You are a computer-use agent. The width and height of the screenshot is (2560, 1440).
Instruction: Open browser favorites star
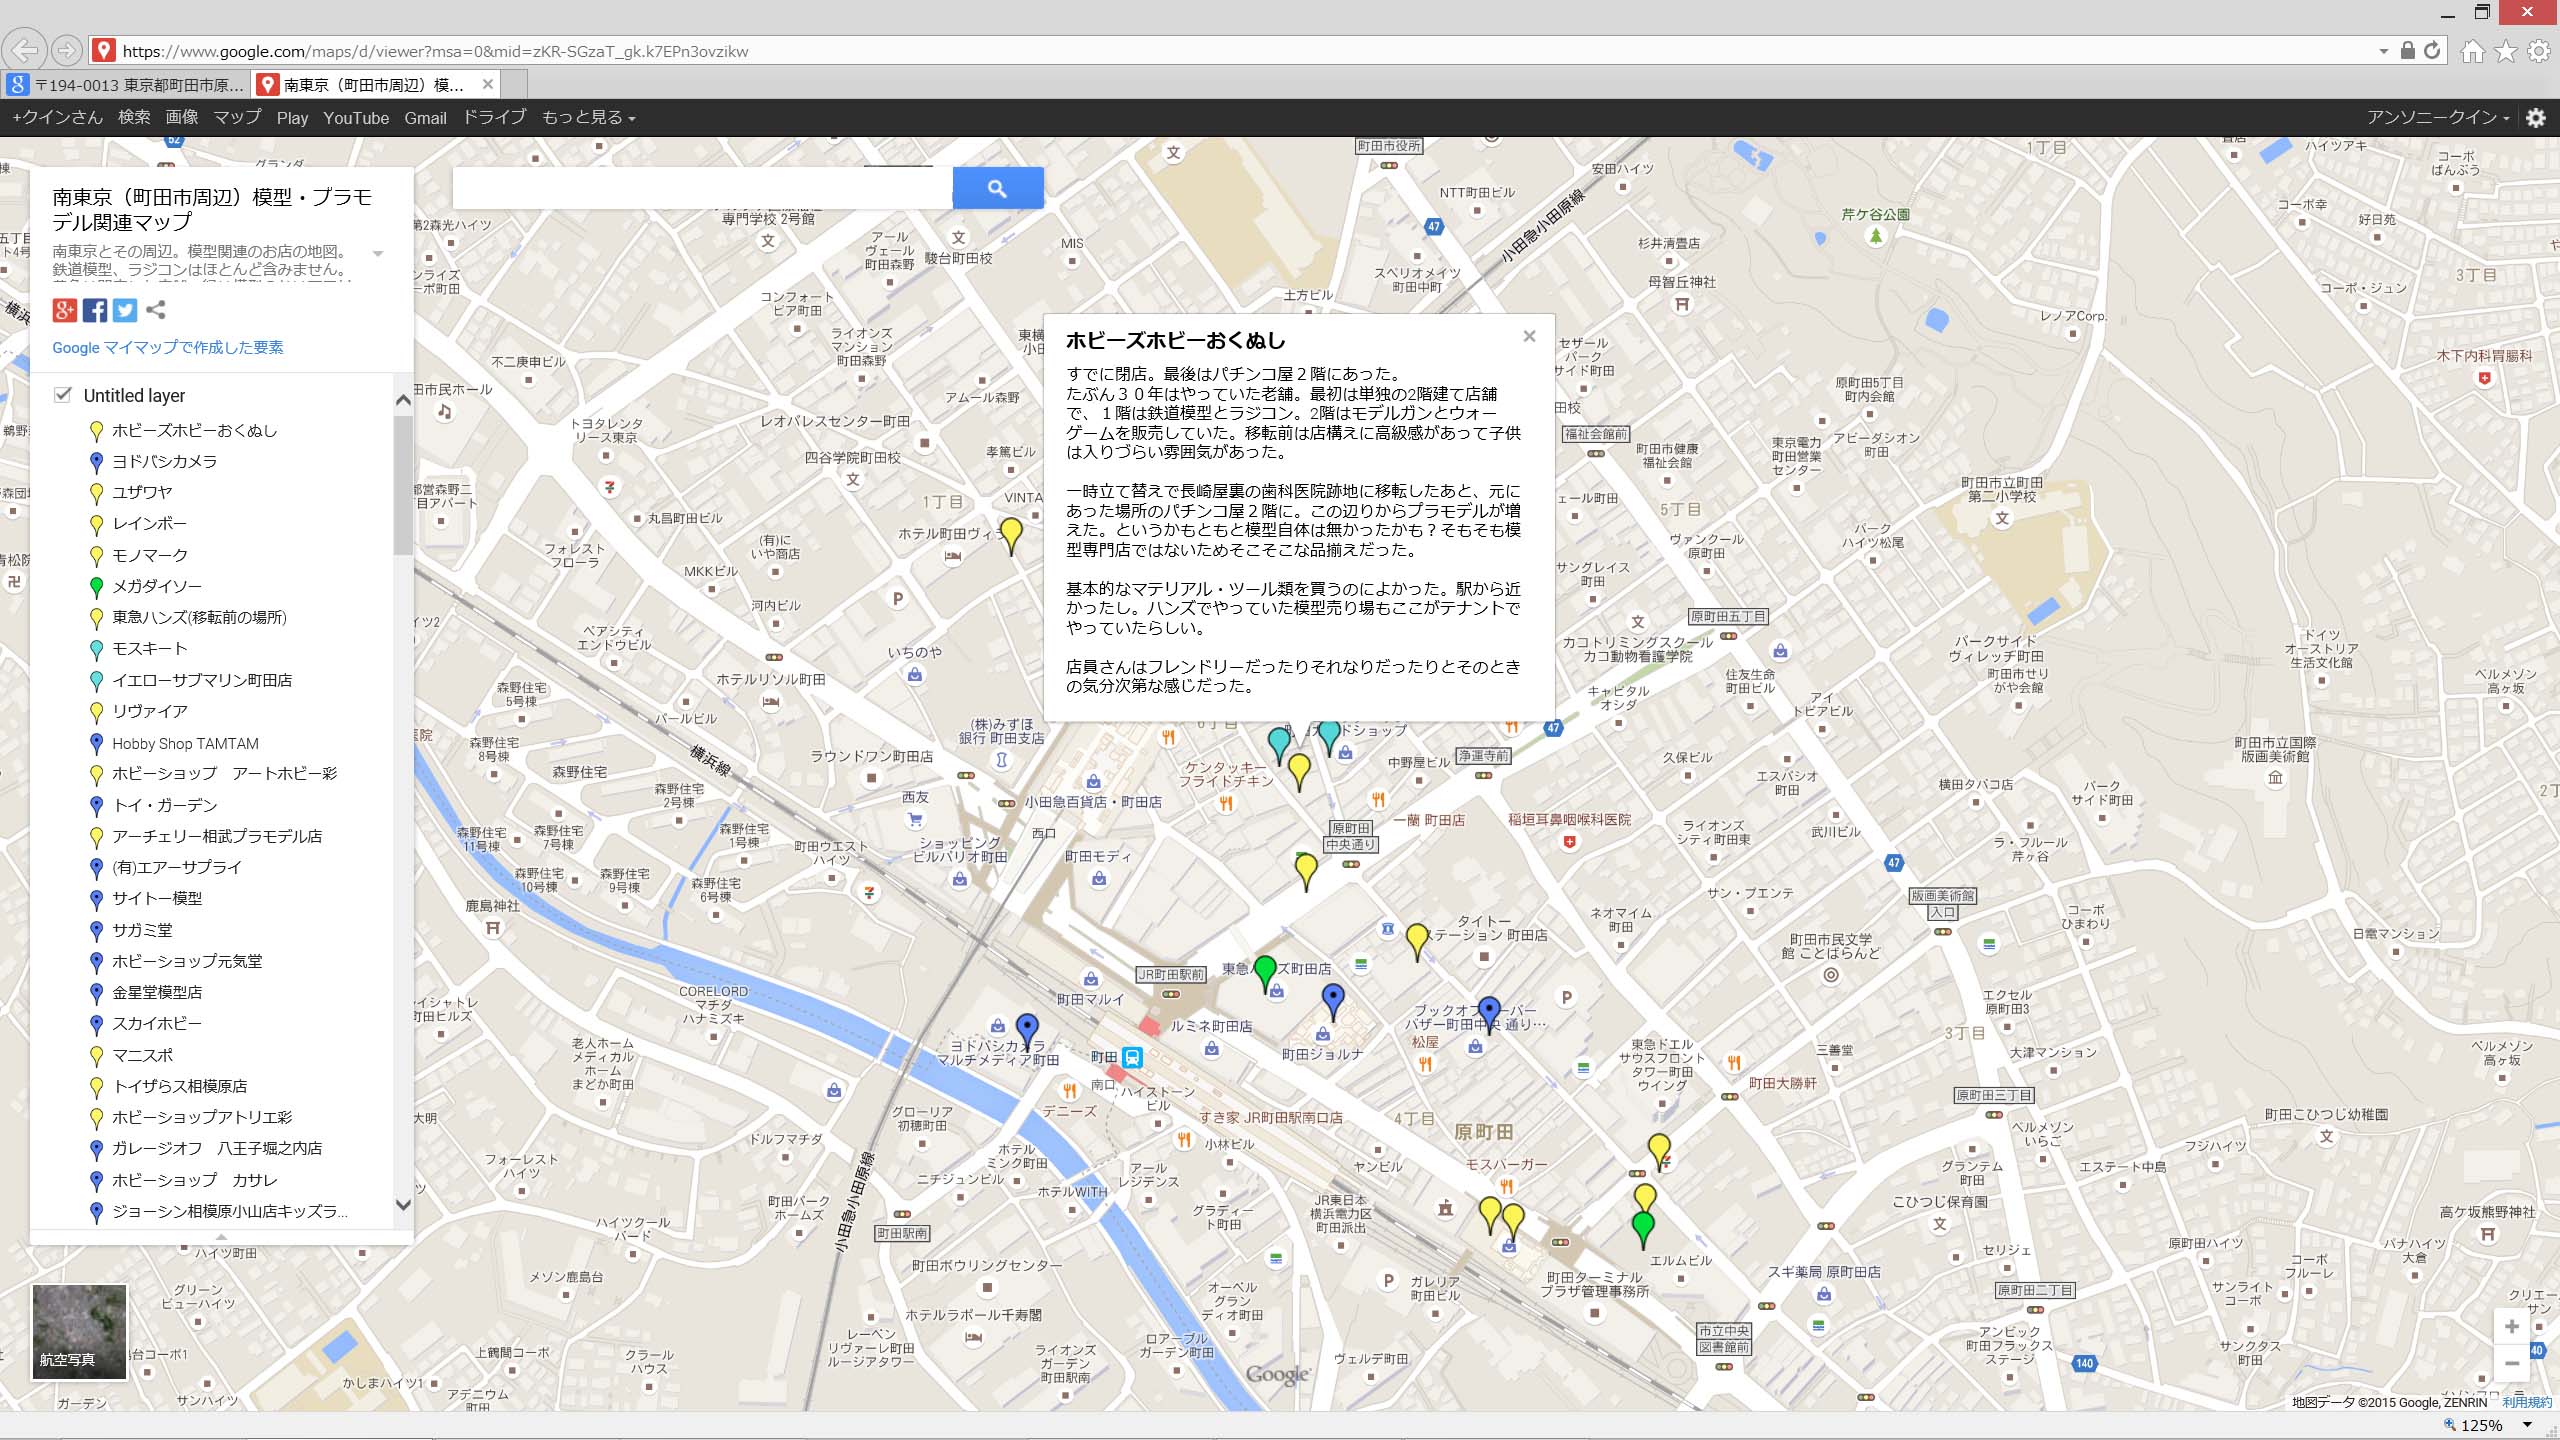(x=2505, y=52)
